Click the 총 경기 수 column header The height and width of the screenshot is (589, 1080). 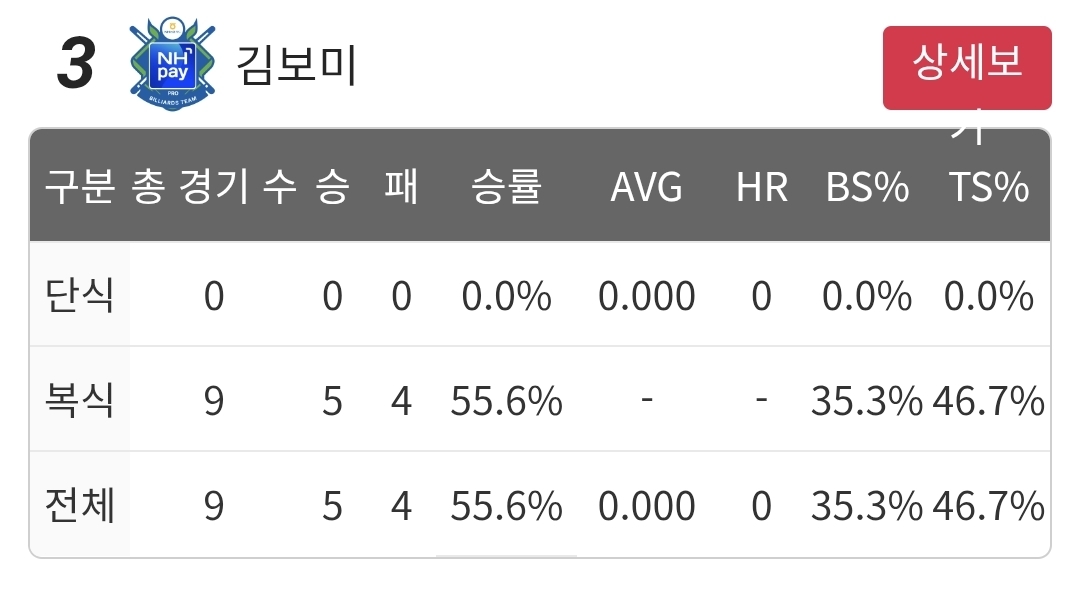(214, 187)
